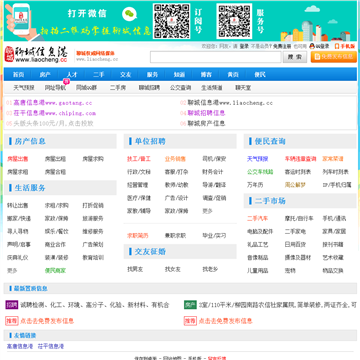Viewport: 360px width, 360px height.
Task: Open the 司机/保安 jobs category
Action: 214,159
